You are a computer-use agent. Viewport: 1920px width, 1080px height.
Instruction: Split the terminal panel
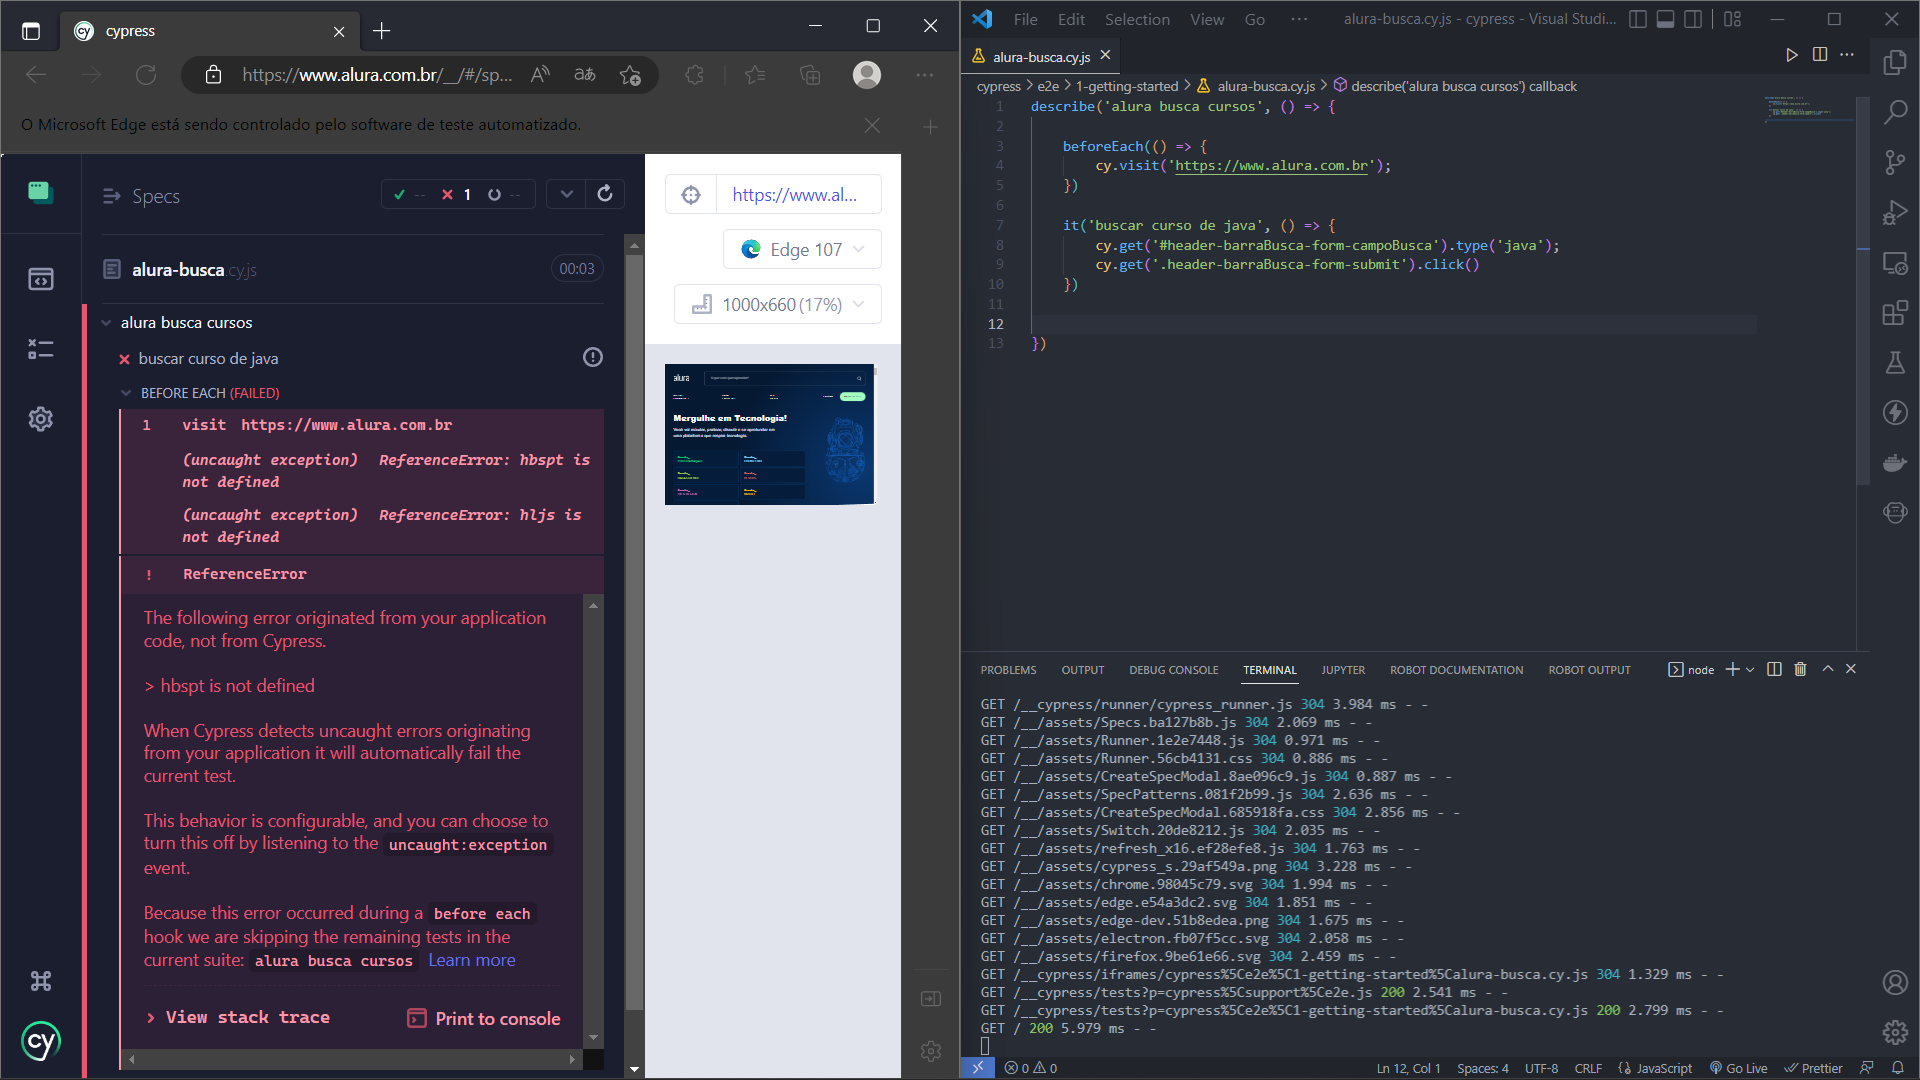[x=1774, y=669]
